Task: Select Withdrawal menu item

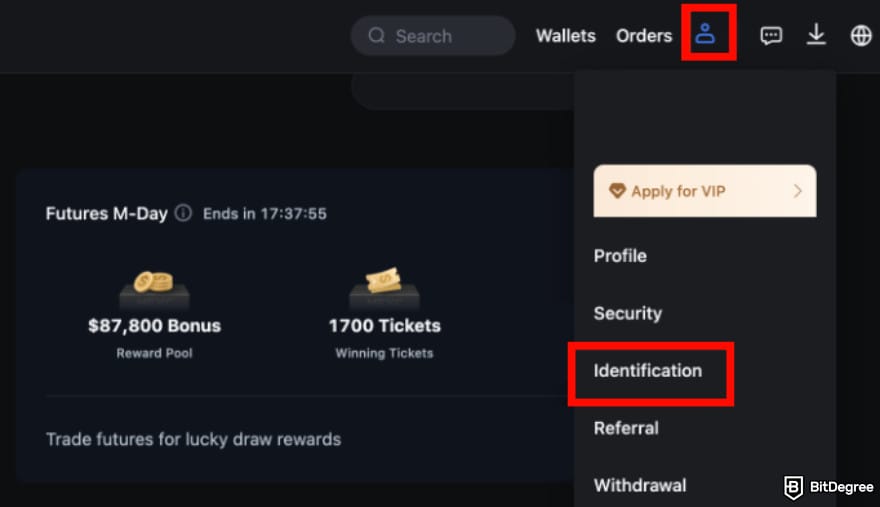Action: click(640, 486)
